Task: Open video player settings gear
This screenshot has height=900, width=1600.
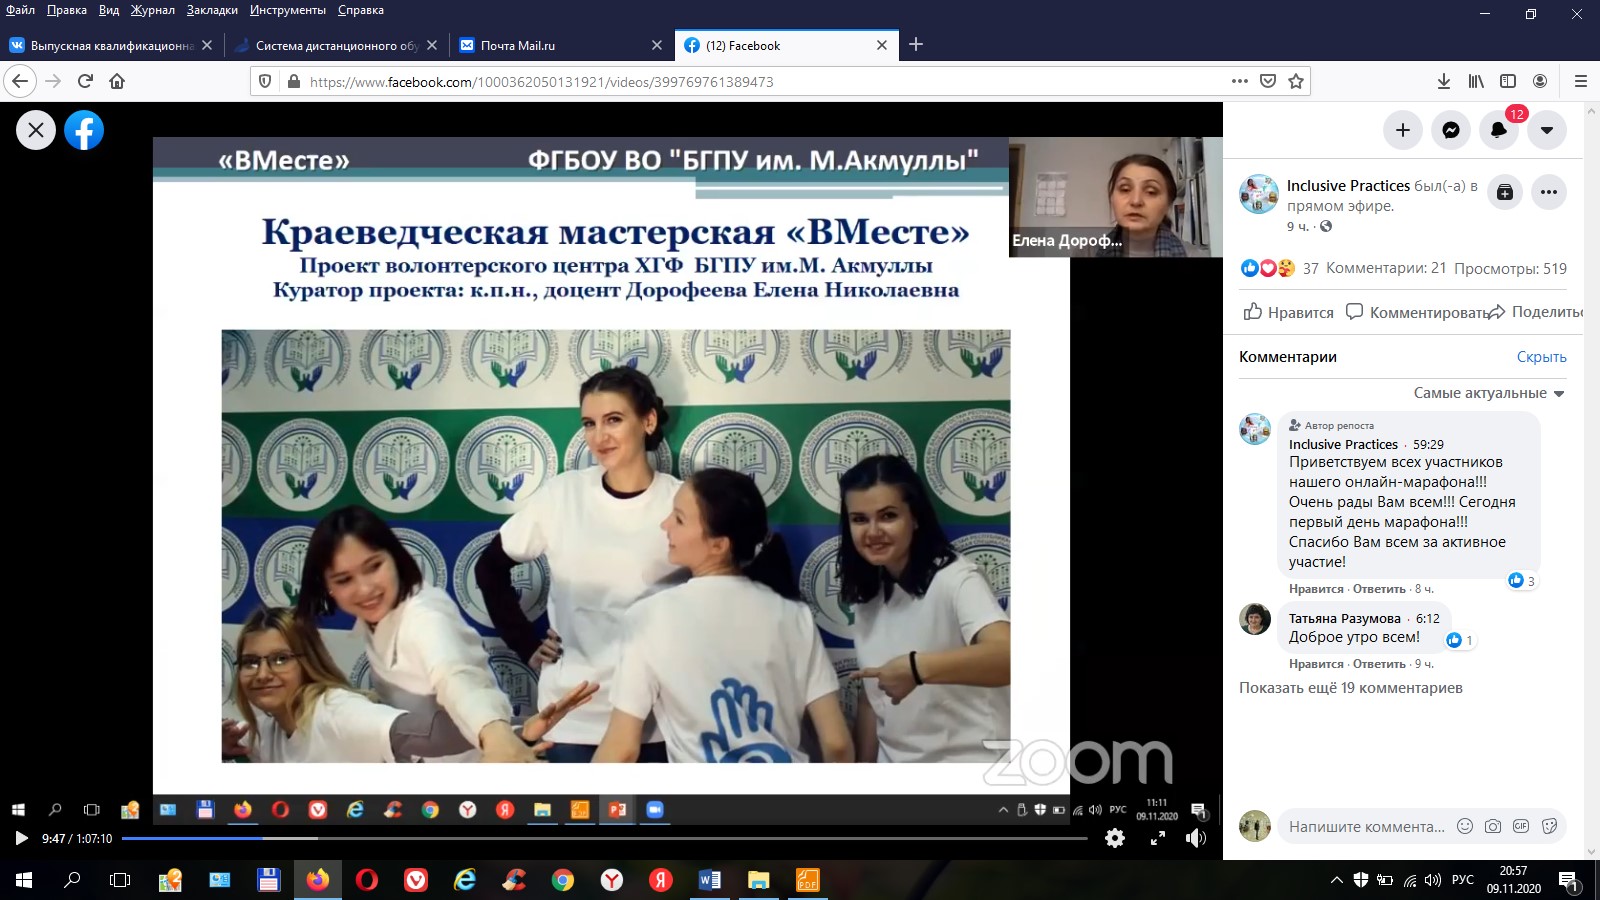Action: (1115, 839)
